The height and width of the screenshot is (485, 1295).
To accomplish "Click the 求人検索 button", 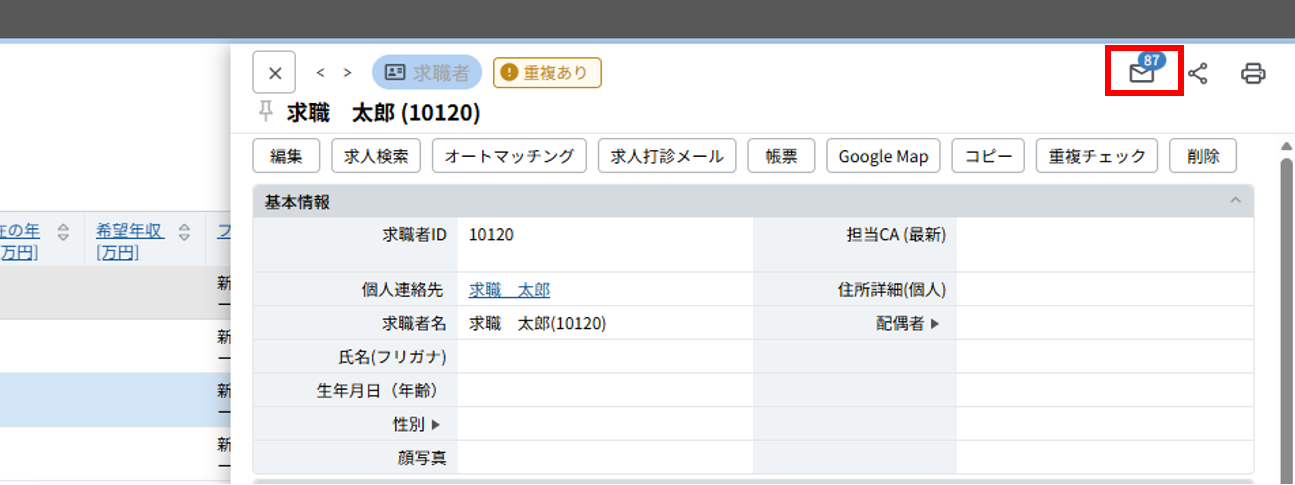I will (x=376, y=156).
